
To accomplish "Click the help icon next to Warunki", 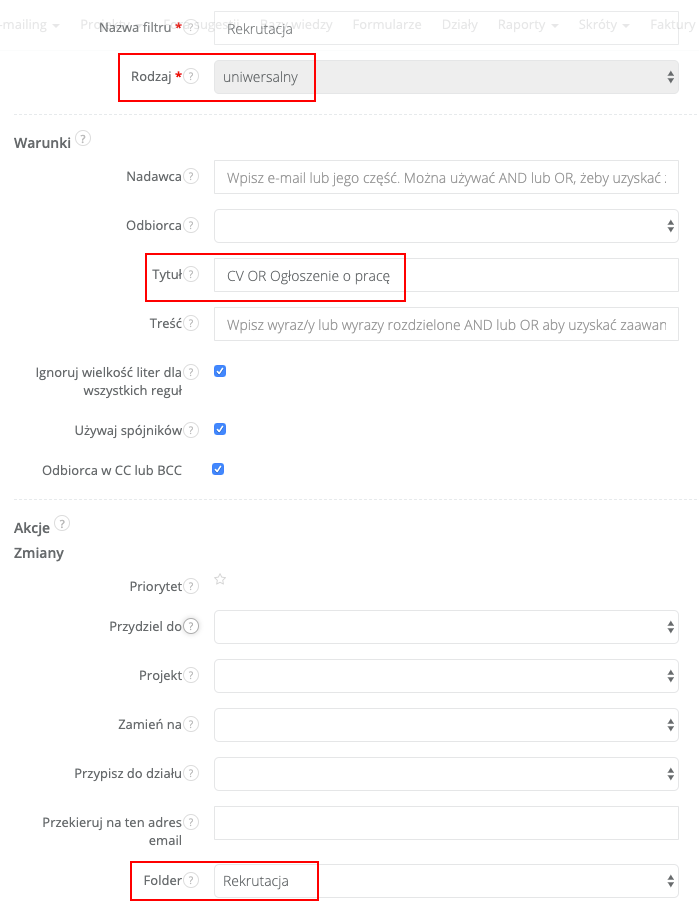I will click(83, 139).
